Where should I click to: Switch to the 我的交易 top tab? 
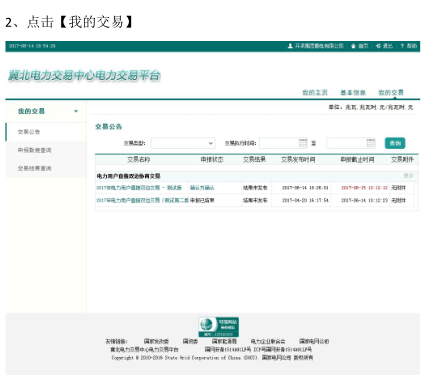point(391,92)
